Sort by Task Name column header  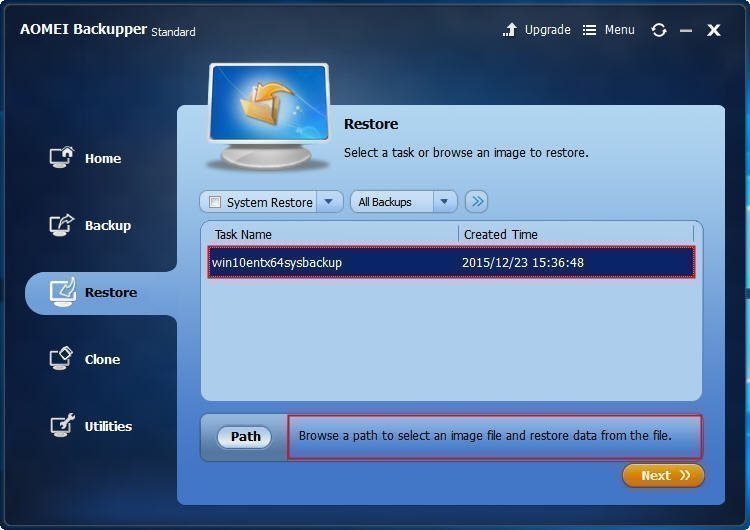click(x=243, y=234)
